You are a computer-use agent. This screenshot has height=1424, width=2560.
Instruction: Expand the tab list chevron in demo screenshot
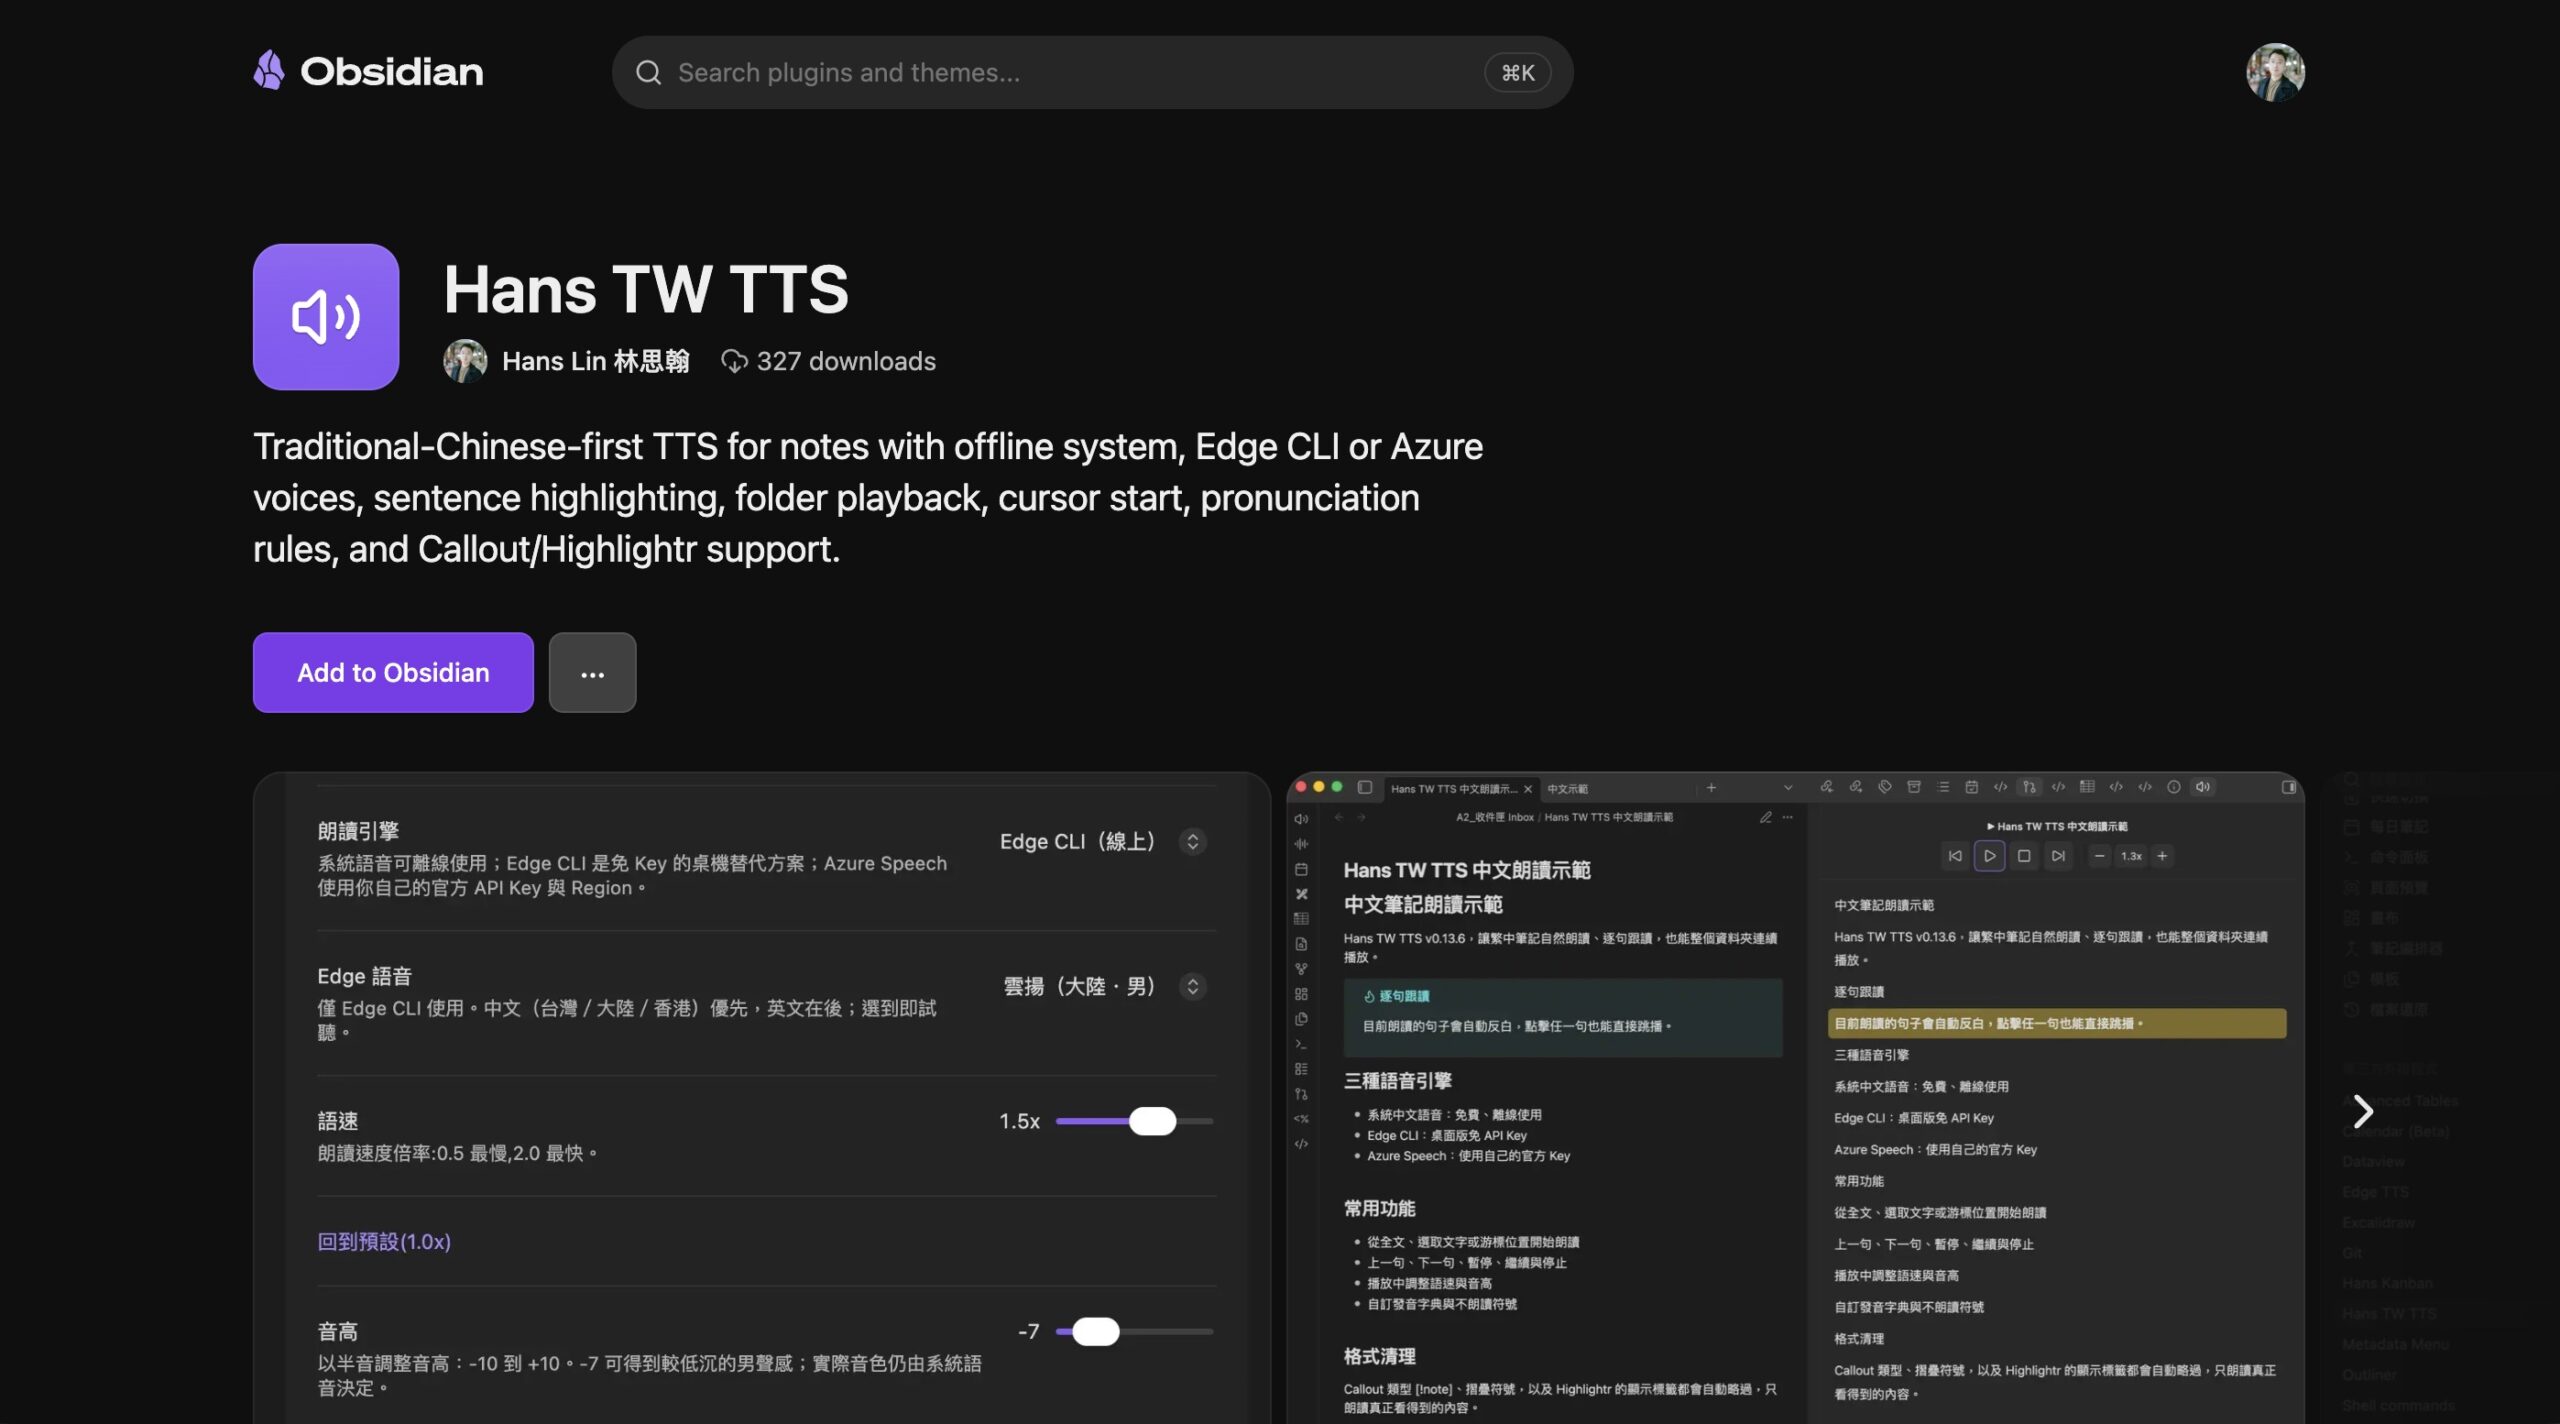click(1788, 788)
